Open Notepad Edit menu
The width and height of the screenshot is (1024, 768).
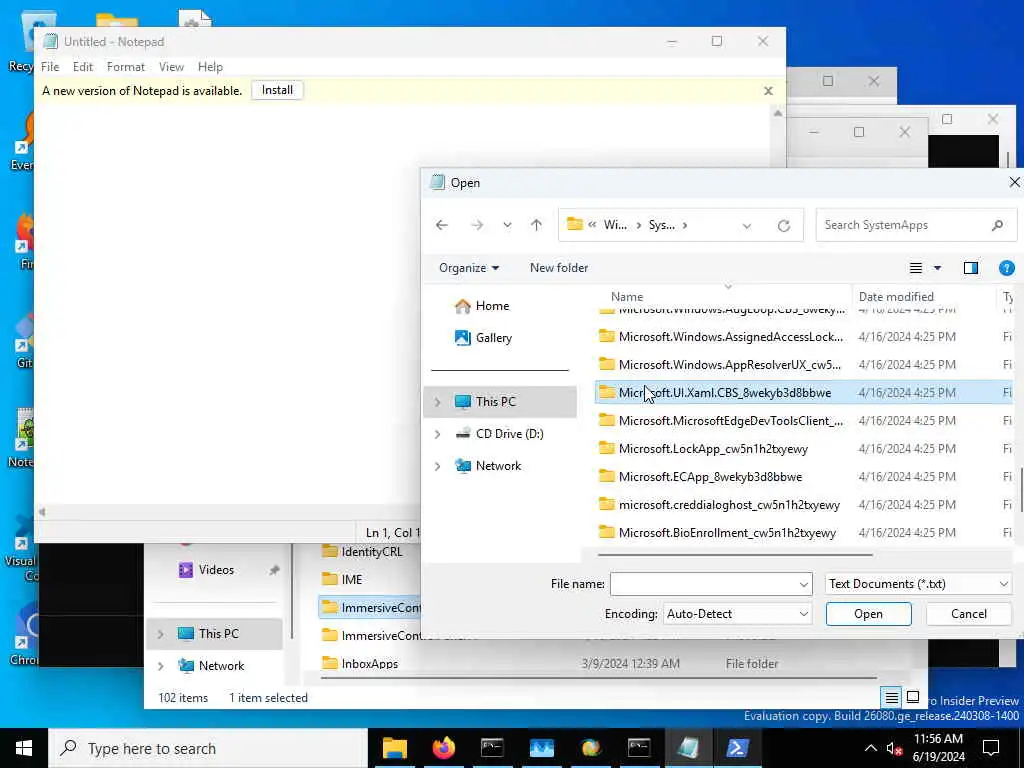click(82, 67)
